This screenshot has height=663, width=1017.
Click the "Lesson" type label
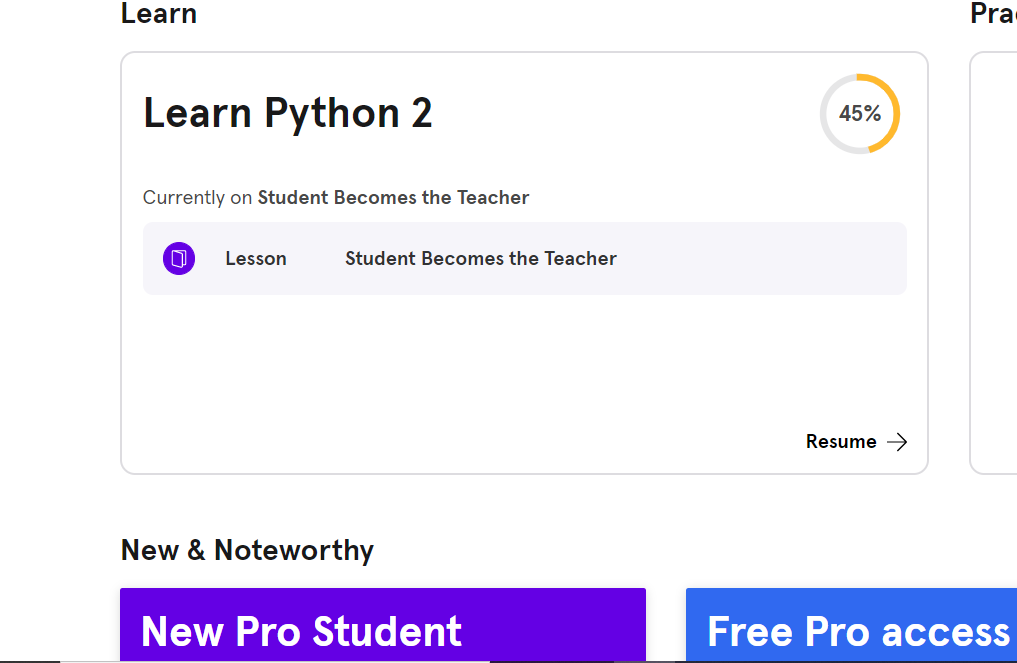point(256,258)
